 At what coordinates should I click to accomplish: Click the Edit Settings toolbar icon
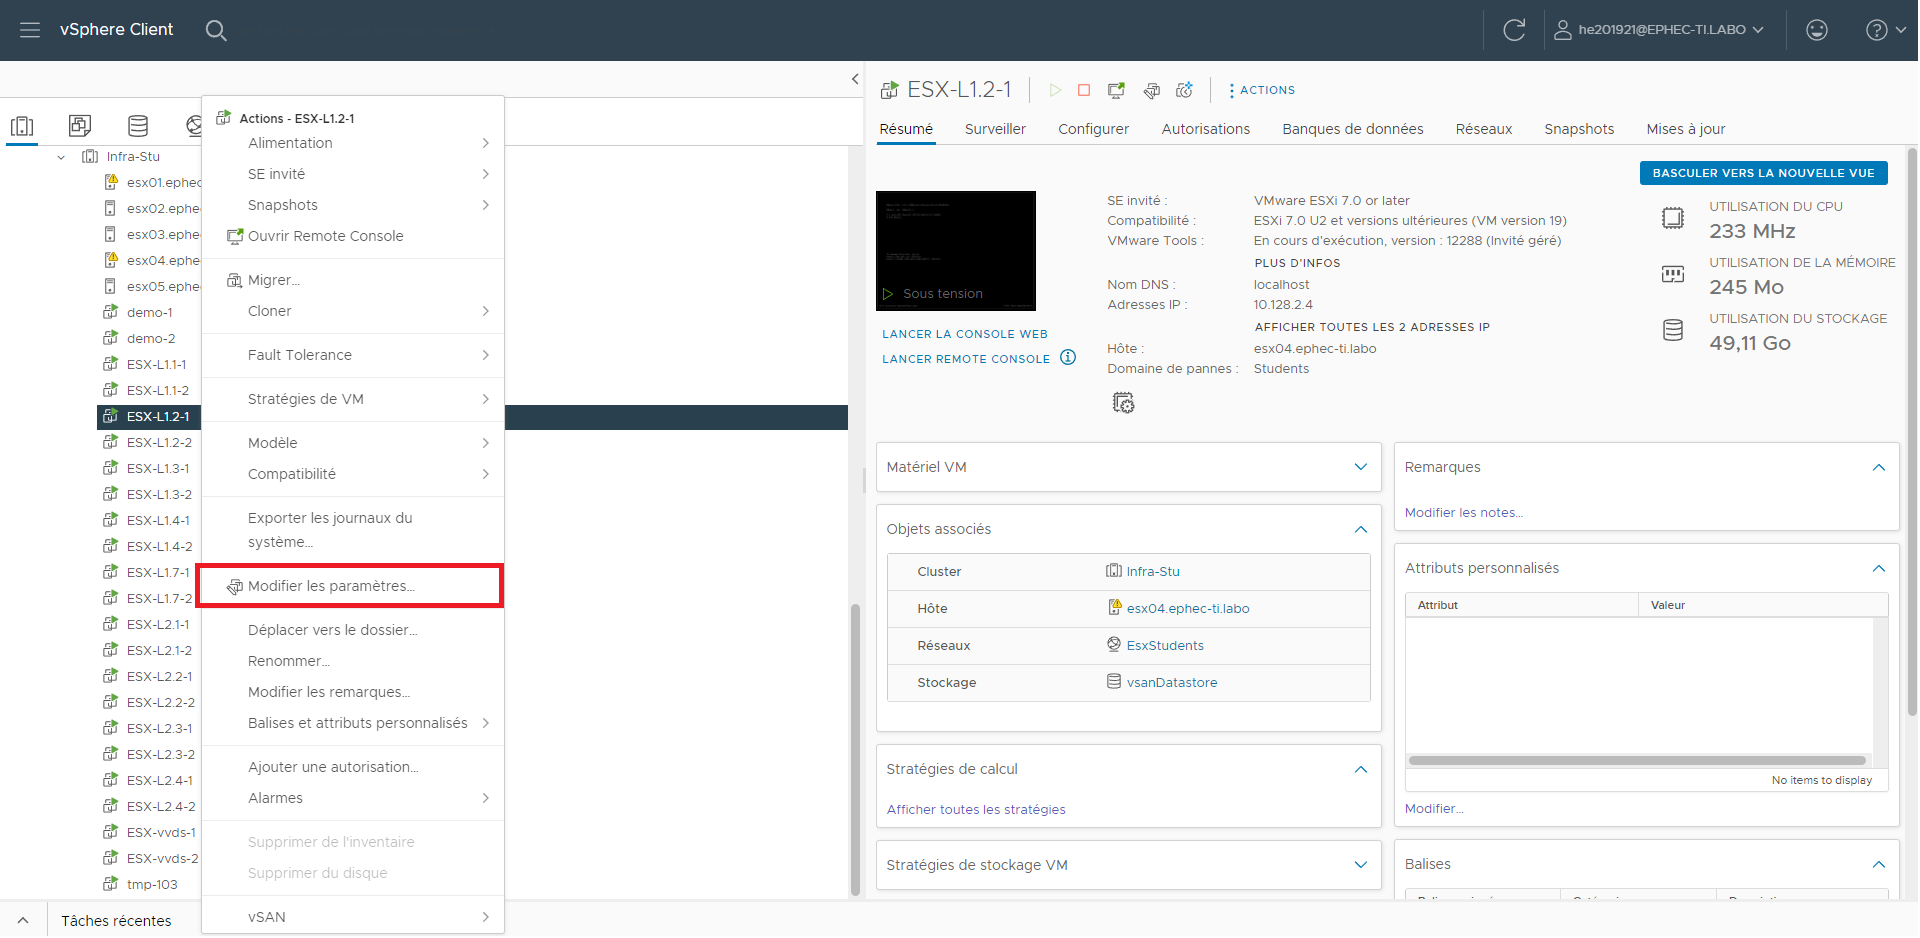click(1151, 90)
